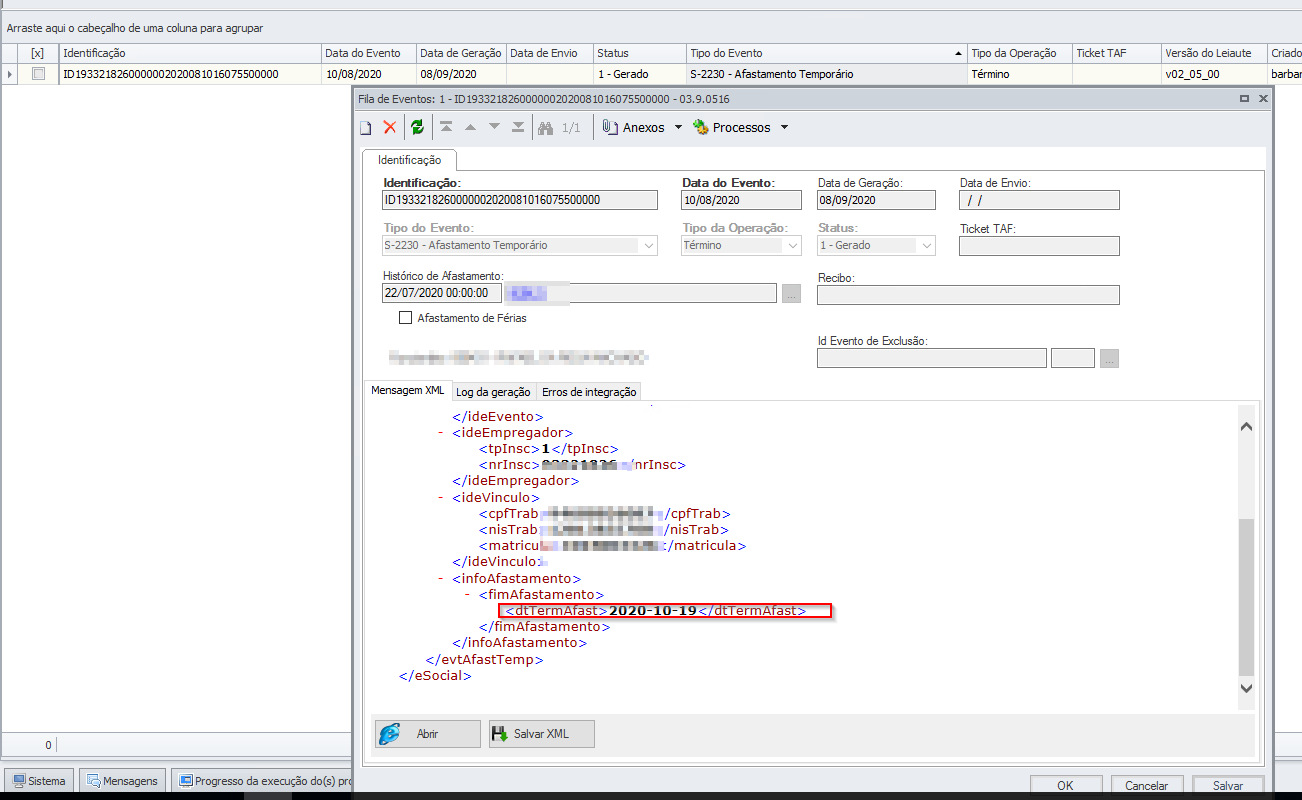1302x800 pixels.
Task: Click the Abrir button
Action: (427, 733)
